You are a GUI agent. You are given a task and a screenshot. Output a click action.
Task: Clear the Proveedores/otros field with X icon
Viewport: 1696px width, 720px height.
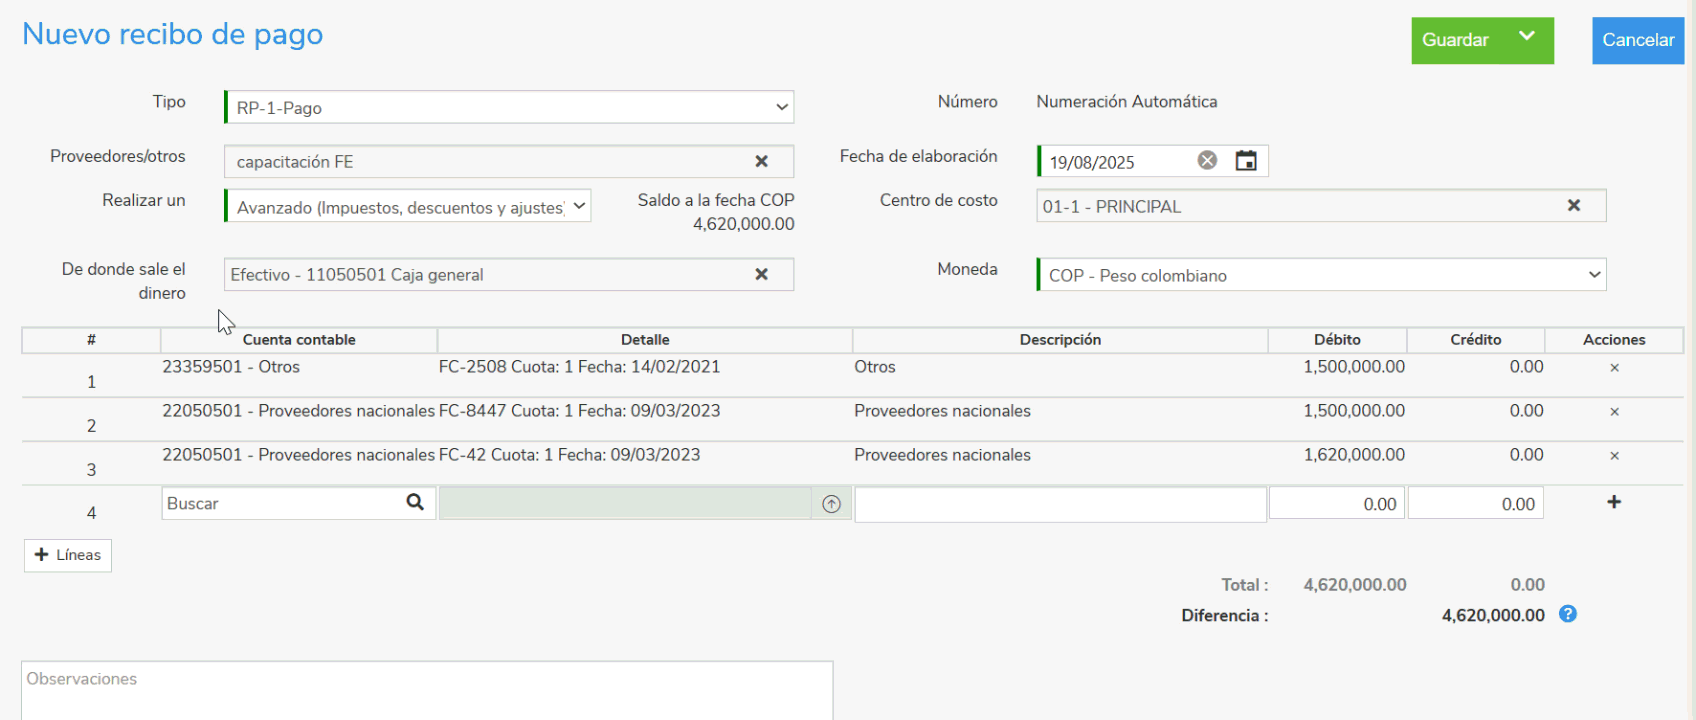click(x=761, y=161)
